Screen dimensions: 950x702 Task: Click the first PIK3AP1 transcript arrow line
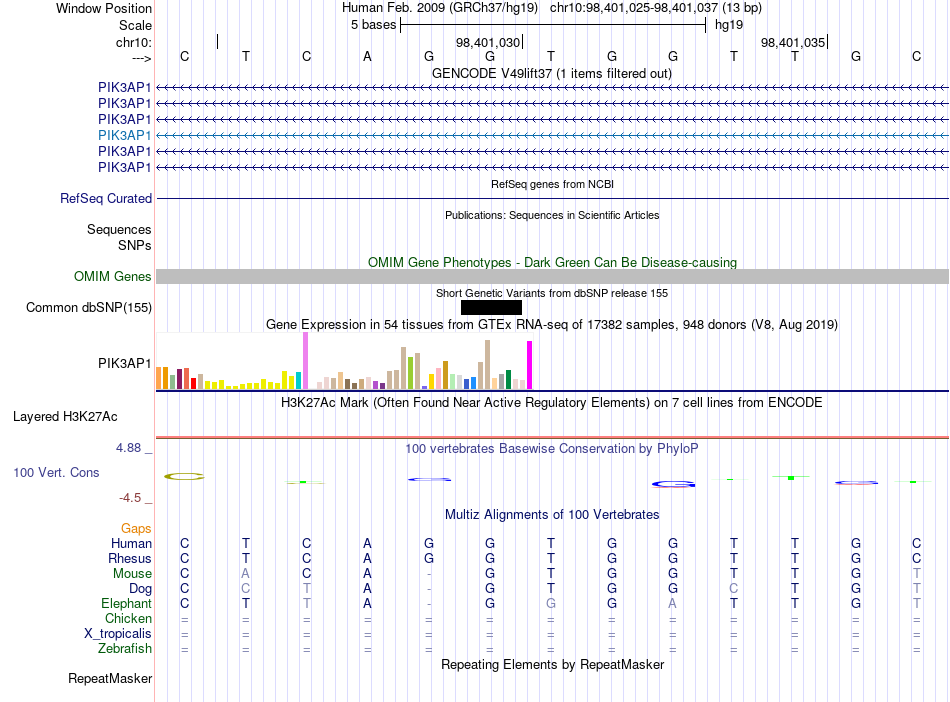point(552,88)
